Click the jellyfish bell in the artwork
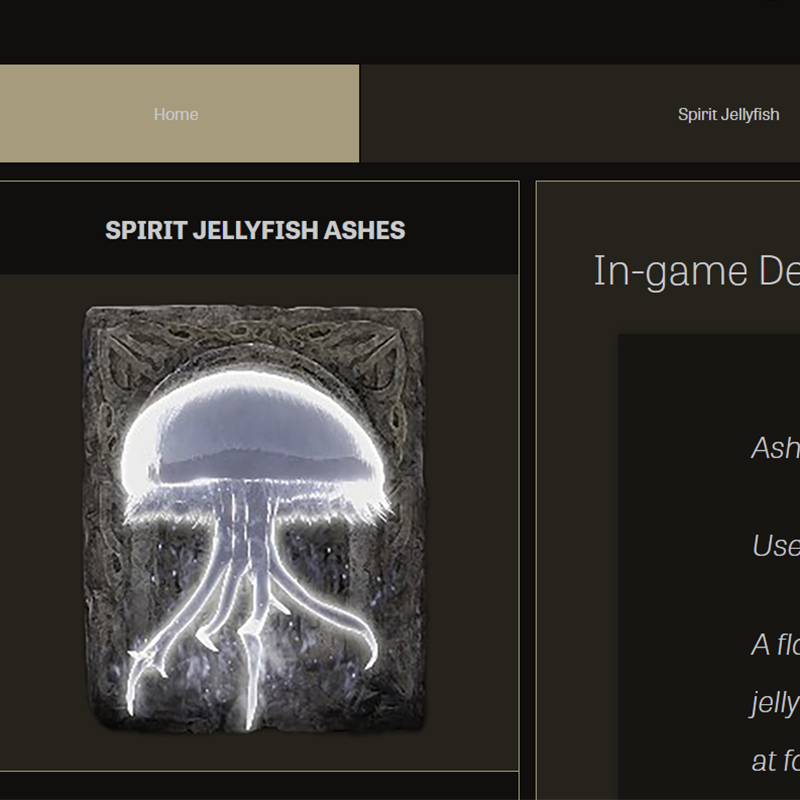This screenshot has width=800, height=800. pyautogui.click(x=255, y=430)
